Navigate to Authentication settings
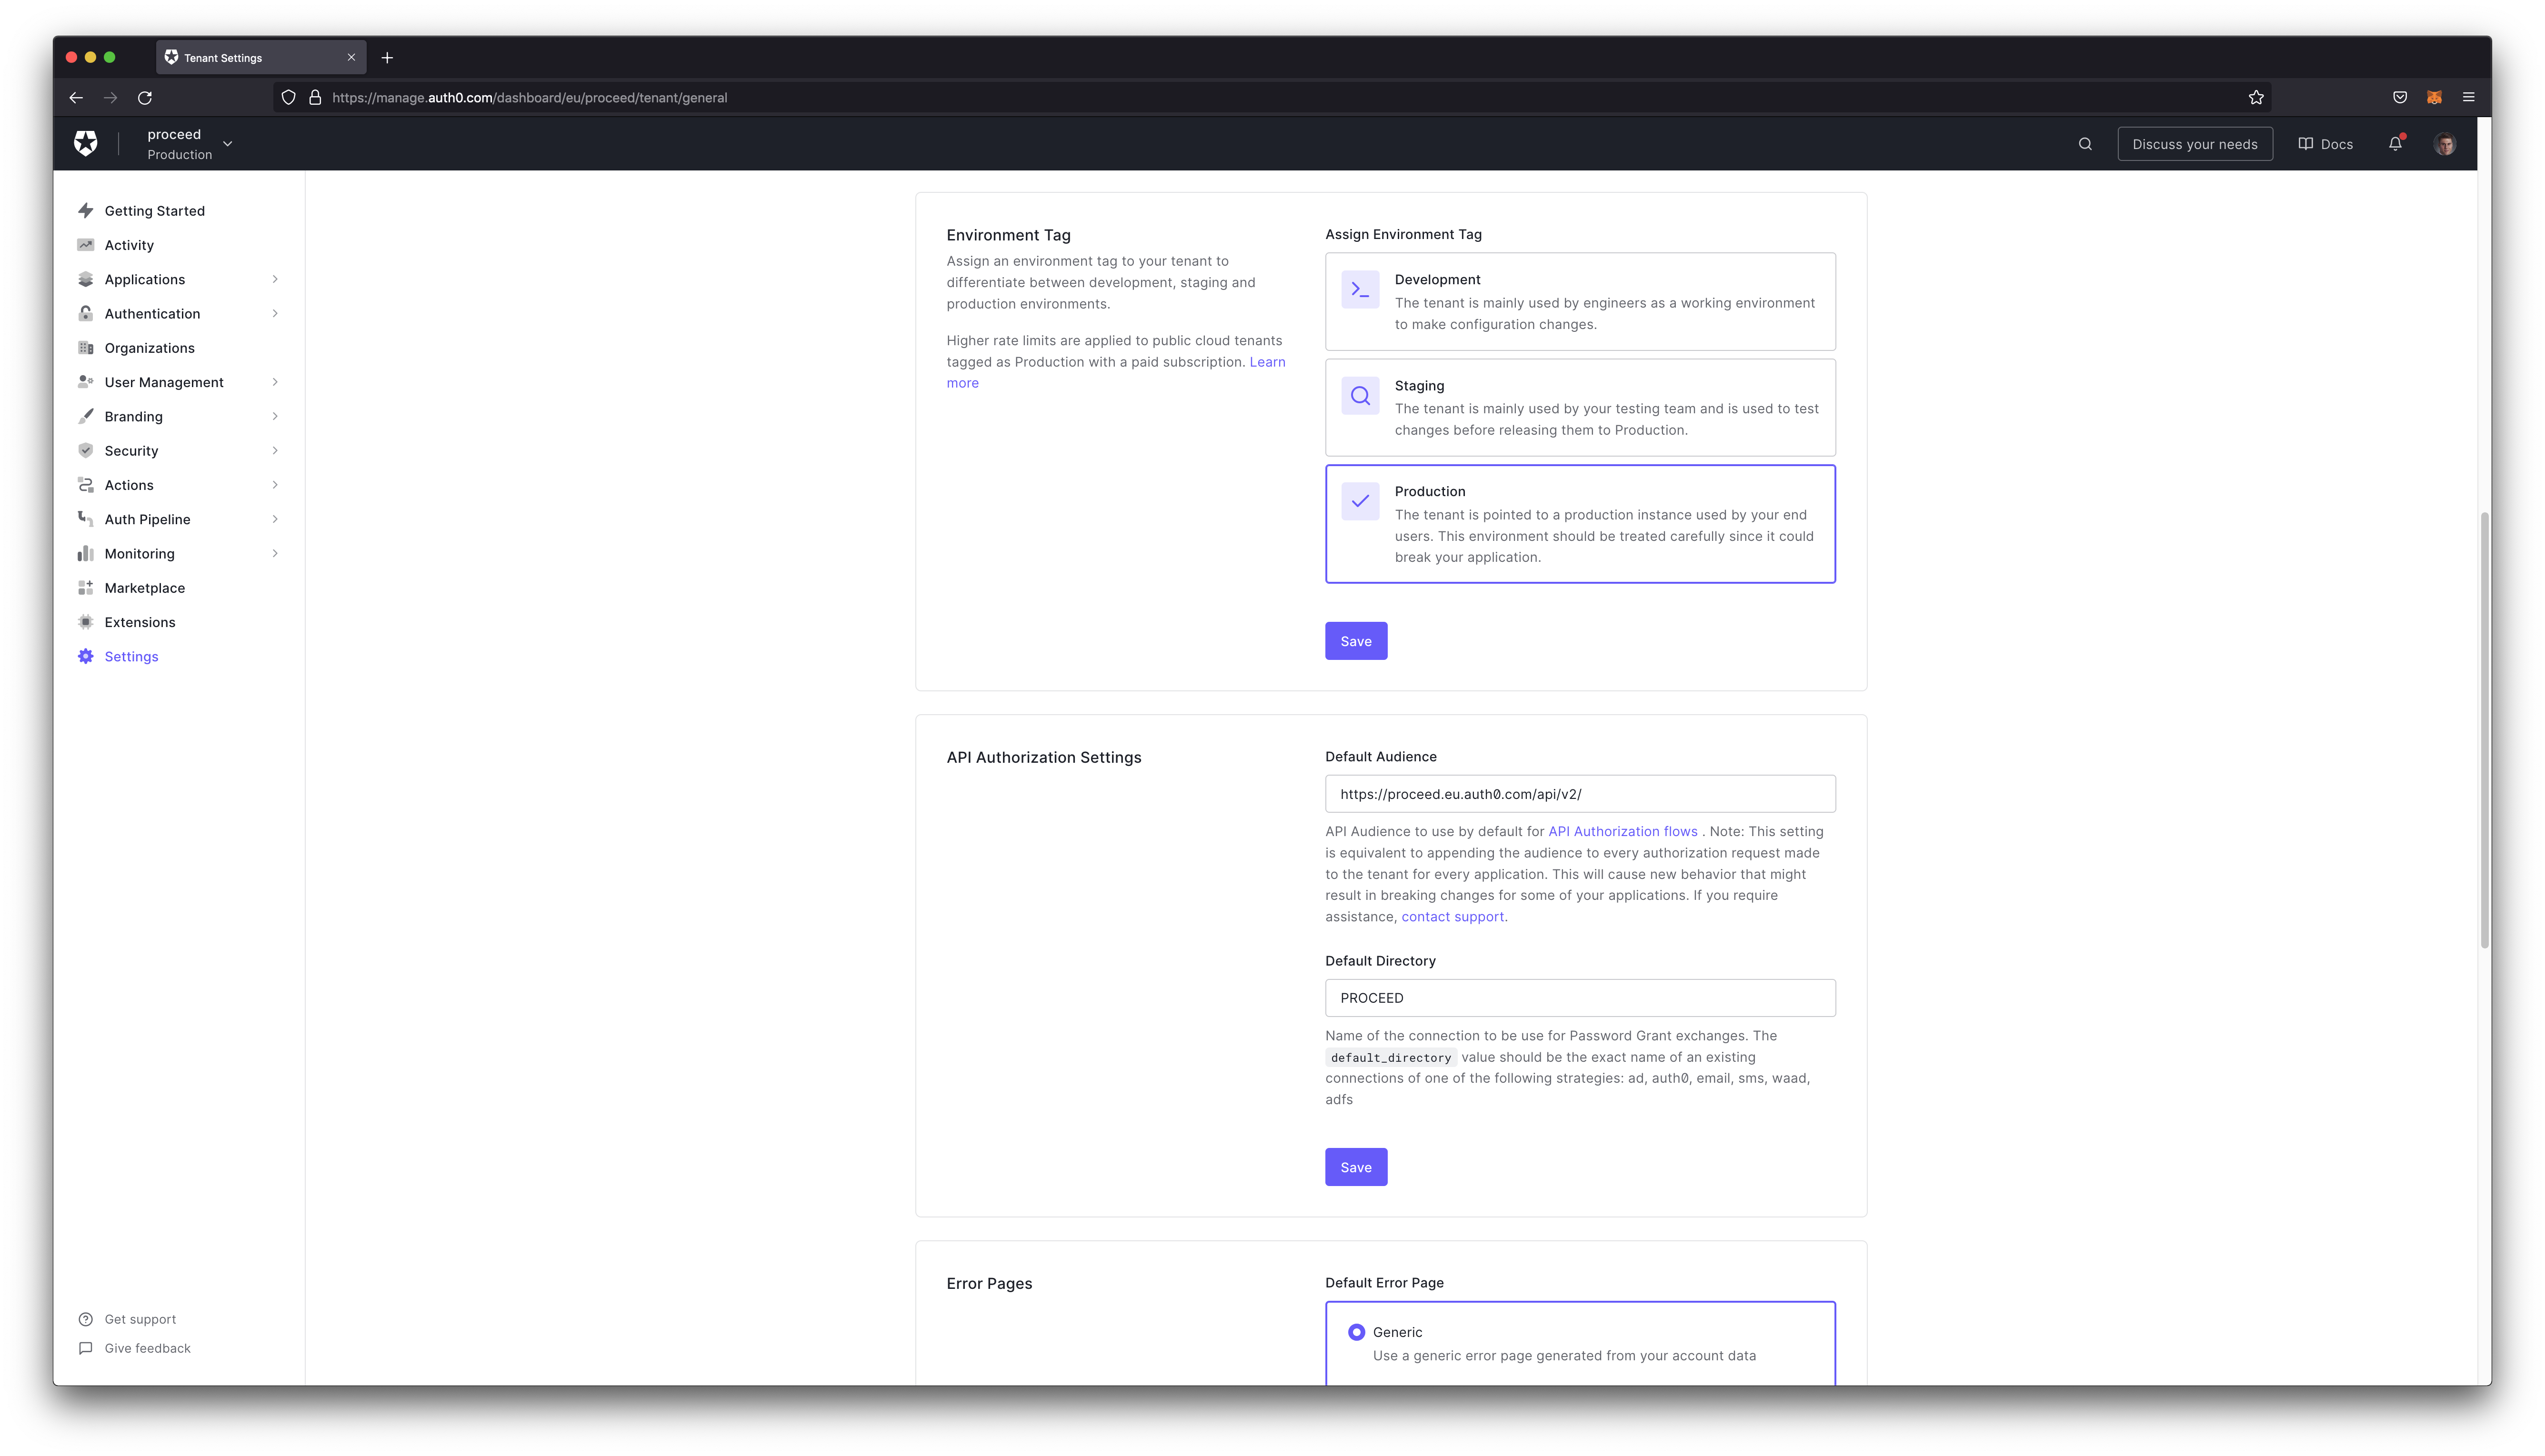This screenshot has width=2545, height=1456. click(152, 313)
